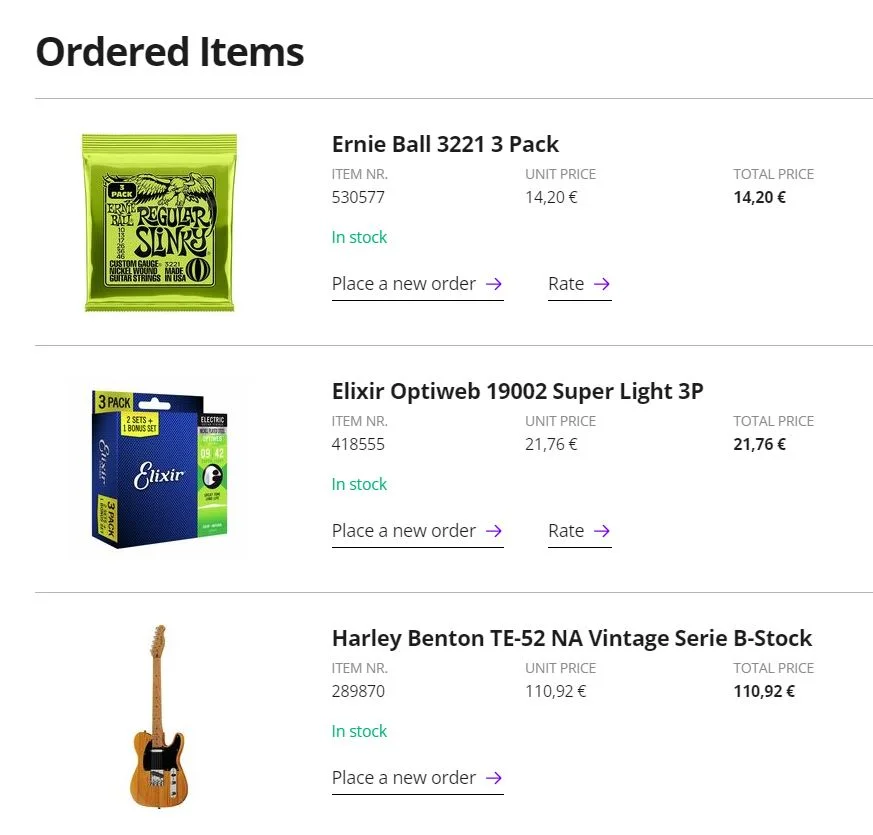Click arrow icon beside Ernie Ball Rate
The image size is (873, 835).
(x=601, y=284)
